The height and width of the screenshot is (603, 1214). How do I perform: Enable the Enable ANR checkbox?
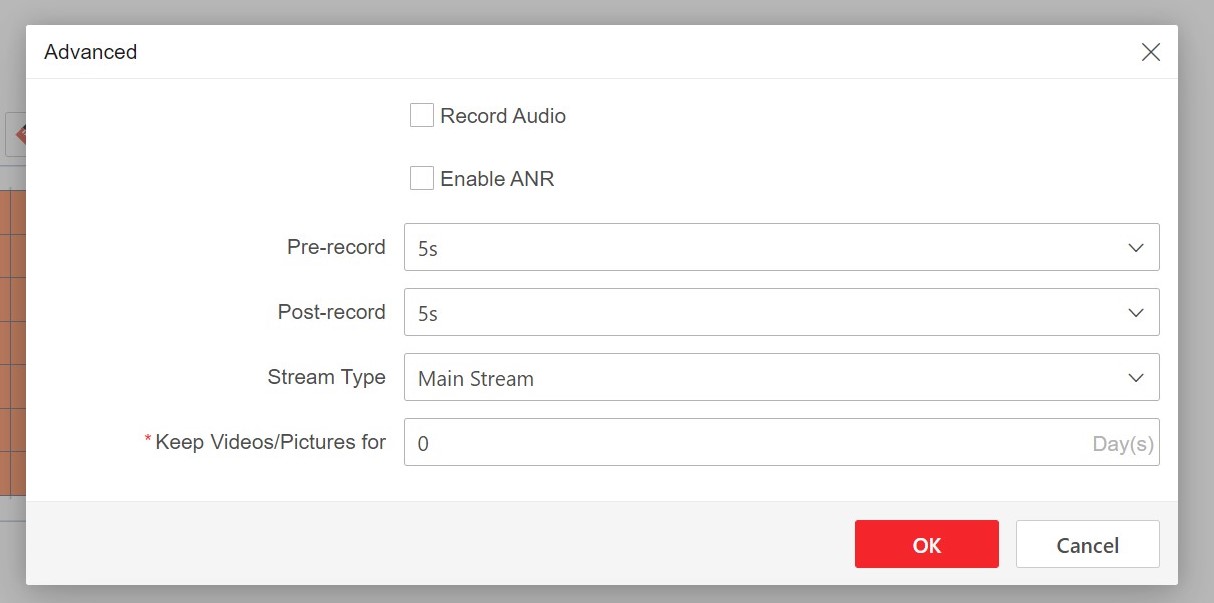[x=421, y=177]
